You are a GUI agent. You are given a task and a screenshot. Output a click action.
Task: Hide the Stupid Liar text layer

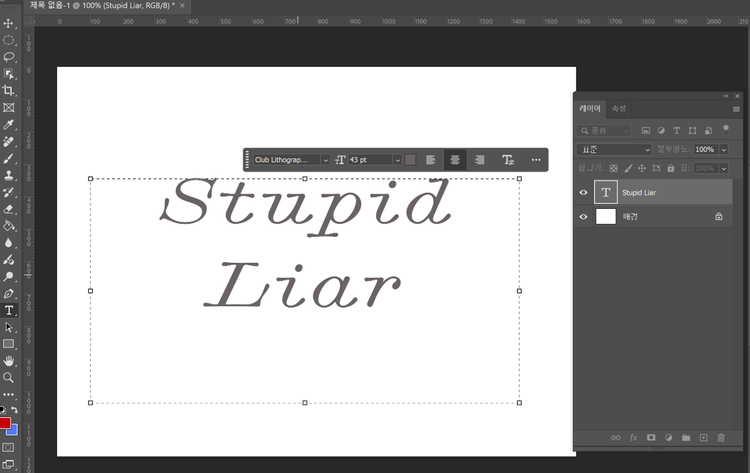point(584,192)
